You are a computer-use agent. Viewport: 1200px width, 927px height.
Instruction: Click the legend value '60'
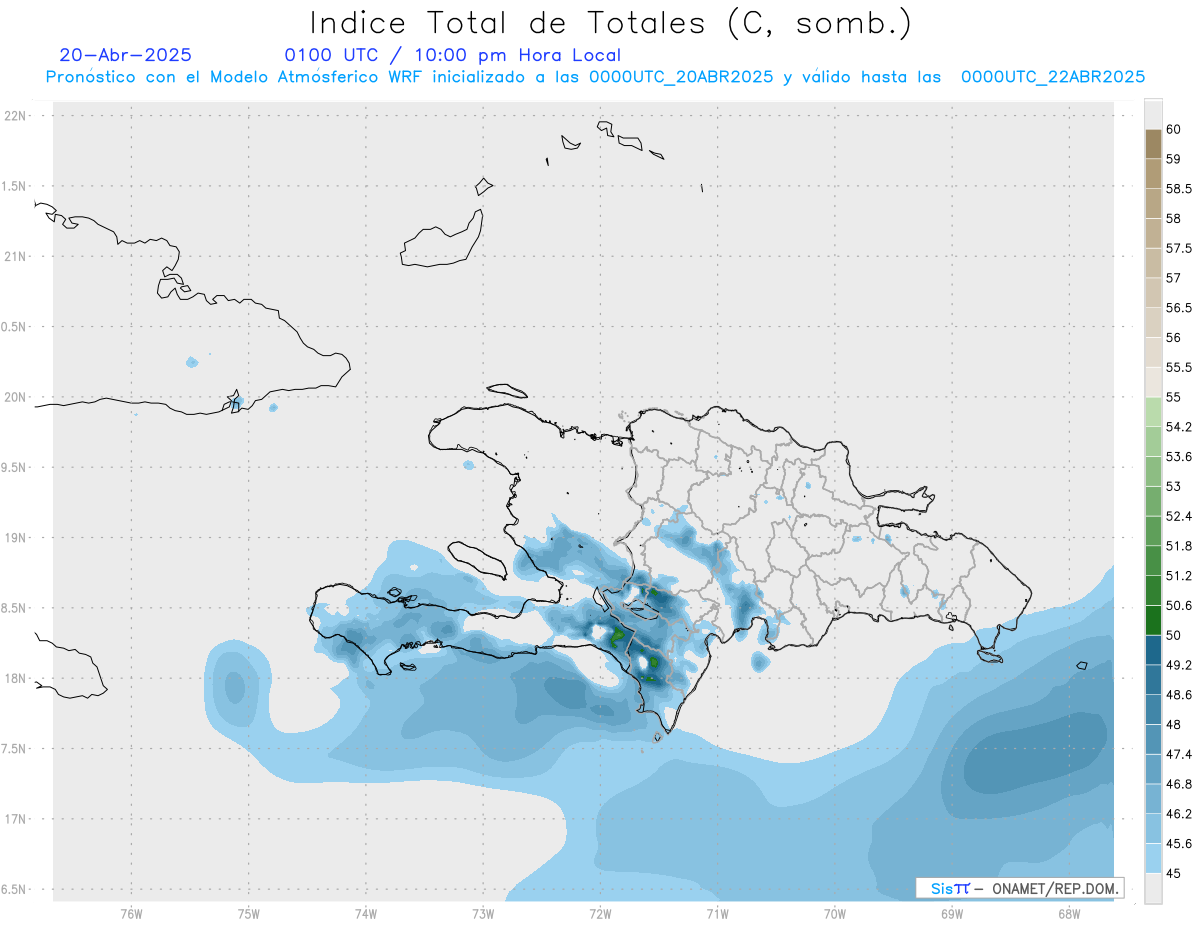point(1174,129)
